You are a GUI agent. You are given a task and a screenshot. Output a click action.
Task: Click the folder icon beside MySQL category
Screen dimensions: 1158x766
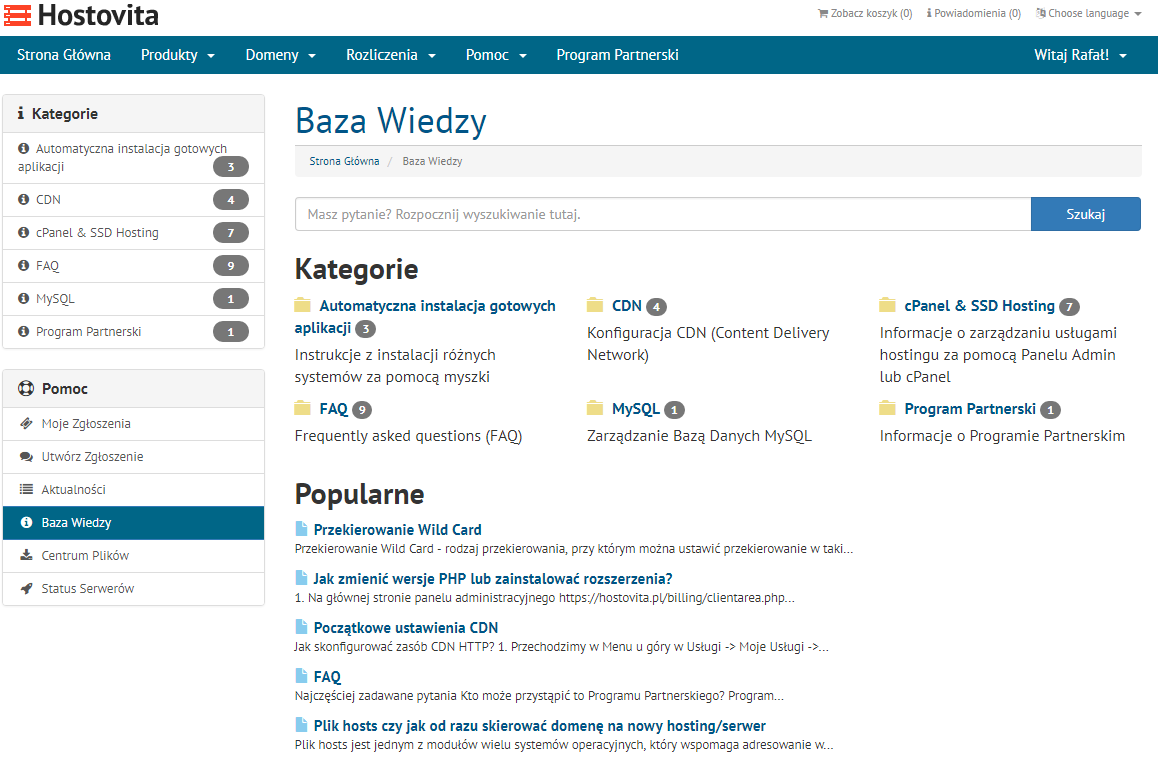click(595, 408)
